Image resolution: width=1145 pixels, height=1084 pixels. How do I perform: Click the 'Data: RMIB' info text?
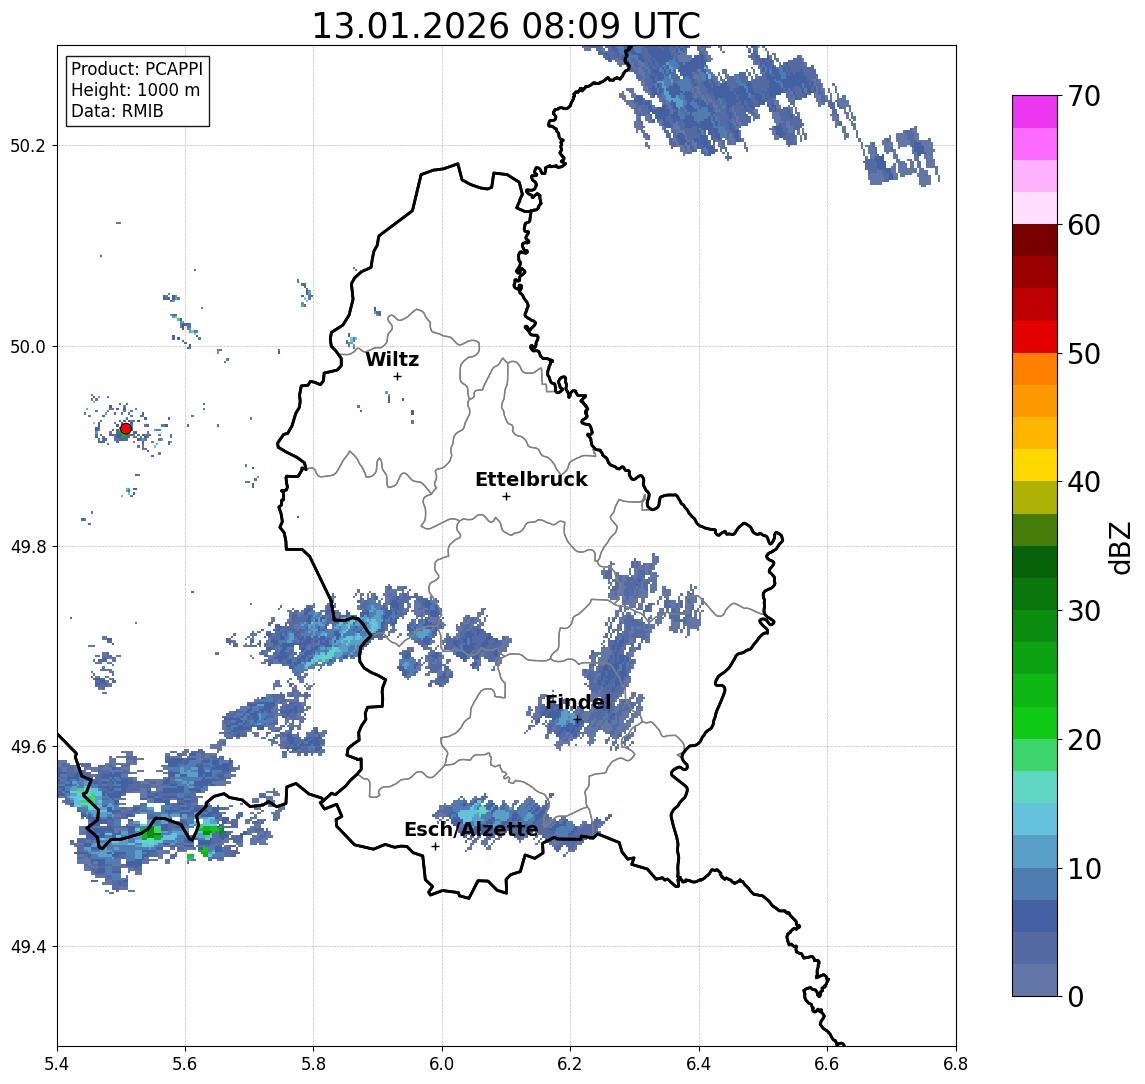[117, 111]
